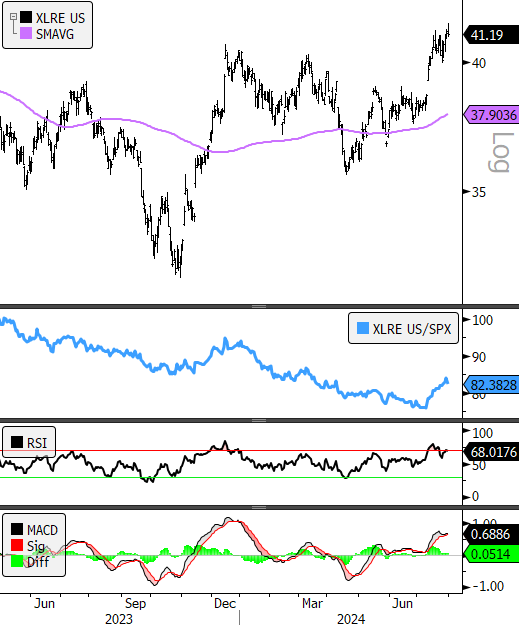Click the 82.3828 relative strength value label

491,385
